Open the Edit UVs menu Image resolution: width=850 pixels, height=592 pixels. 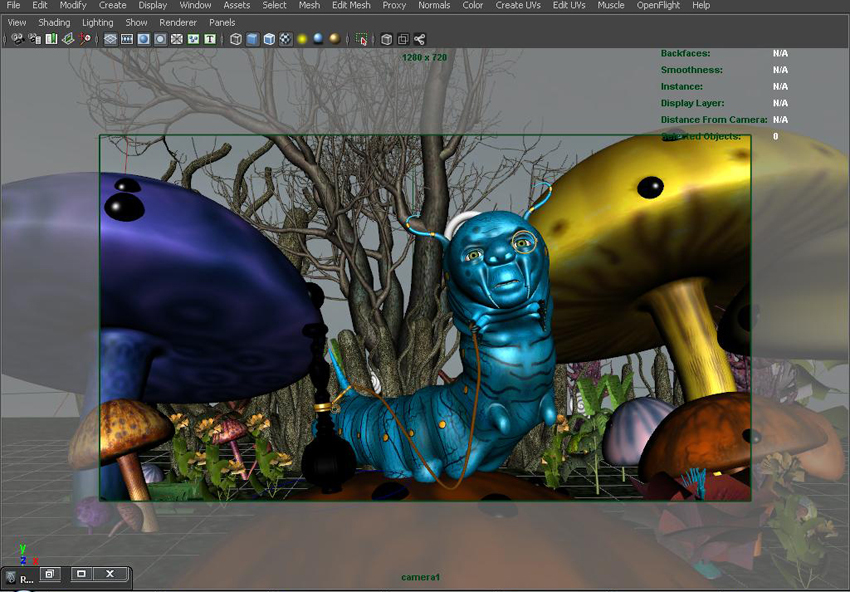(569, 5)
